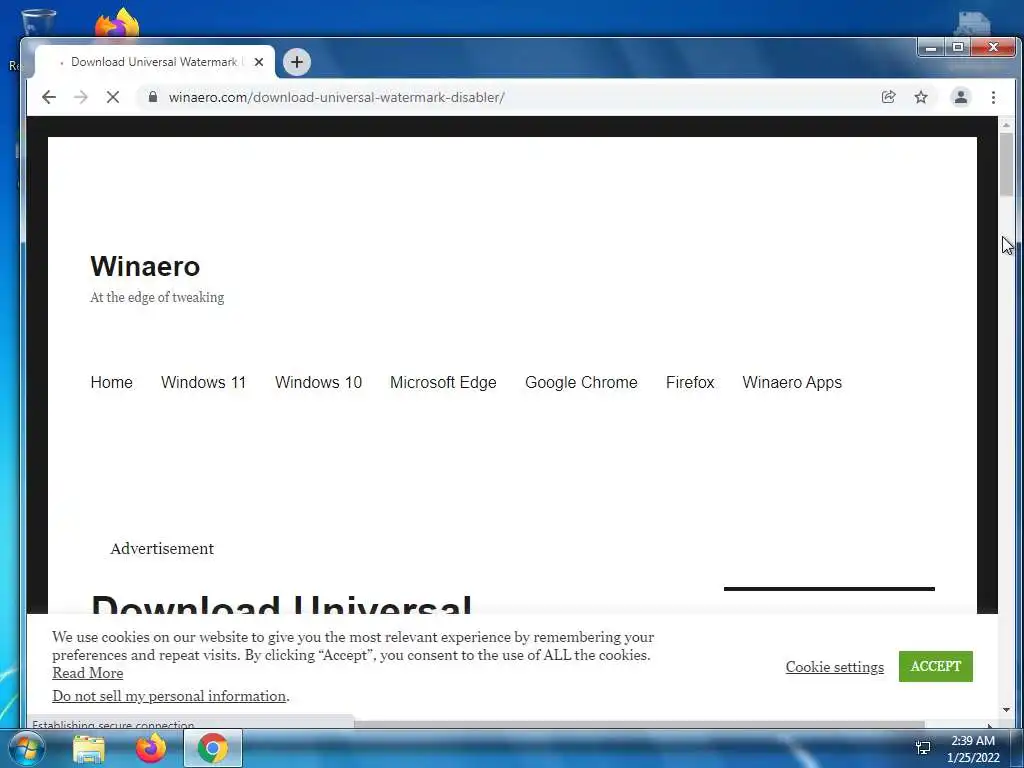The image size is (1024, 768).
Task: Go back using the Chrome back arrow
Action: [49, 97]
